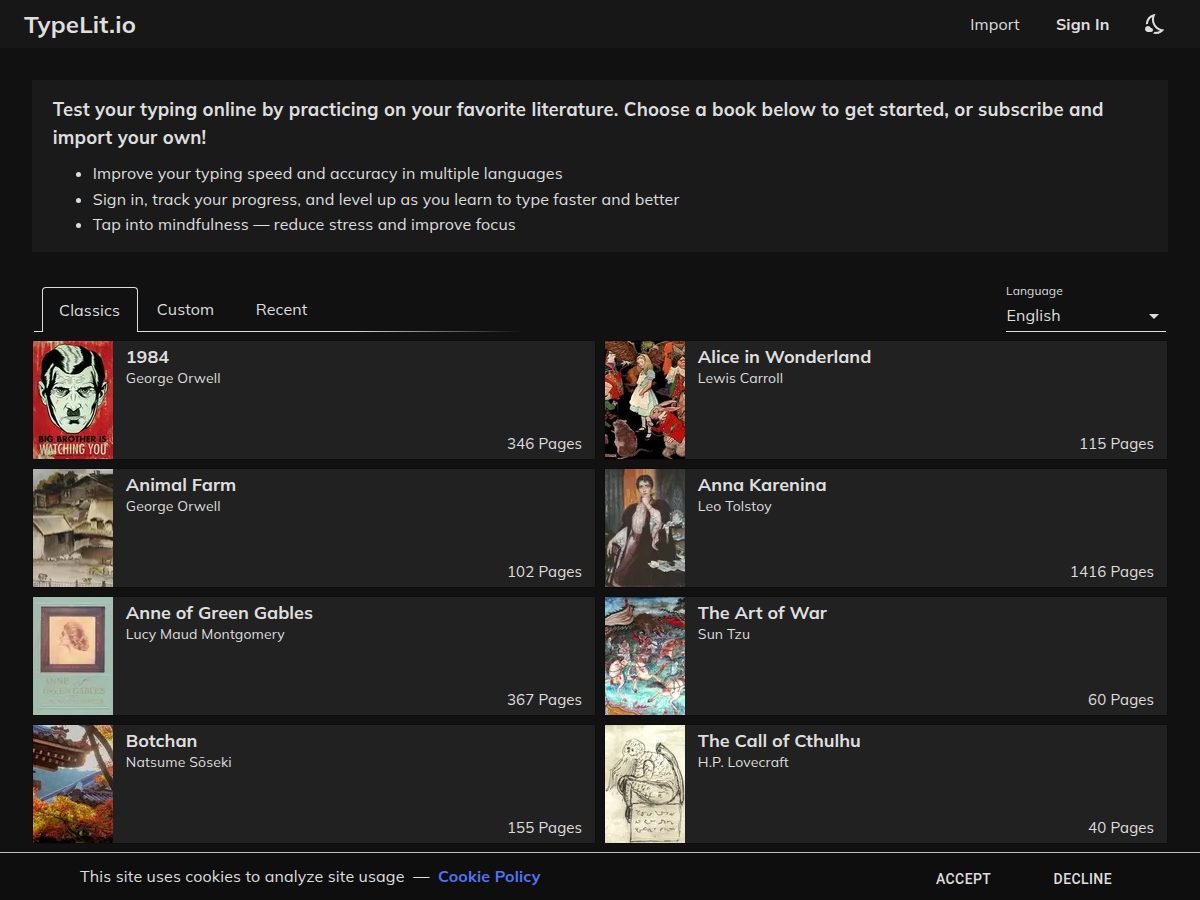Select the Botchan title
Image resolution: width=1200 pixels, height=900 pixels.
[x=161, y=741]
